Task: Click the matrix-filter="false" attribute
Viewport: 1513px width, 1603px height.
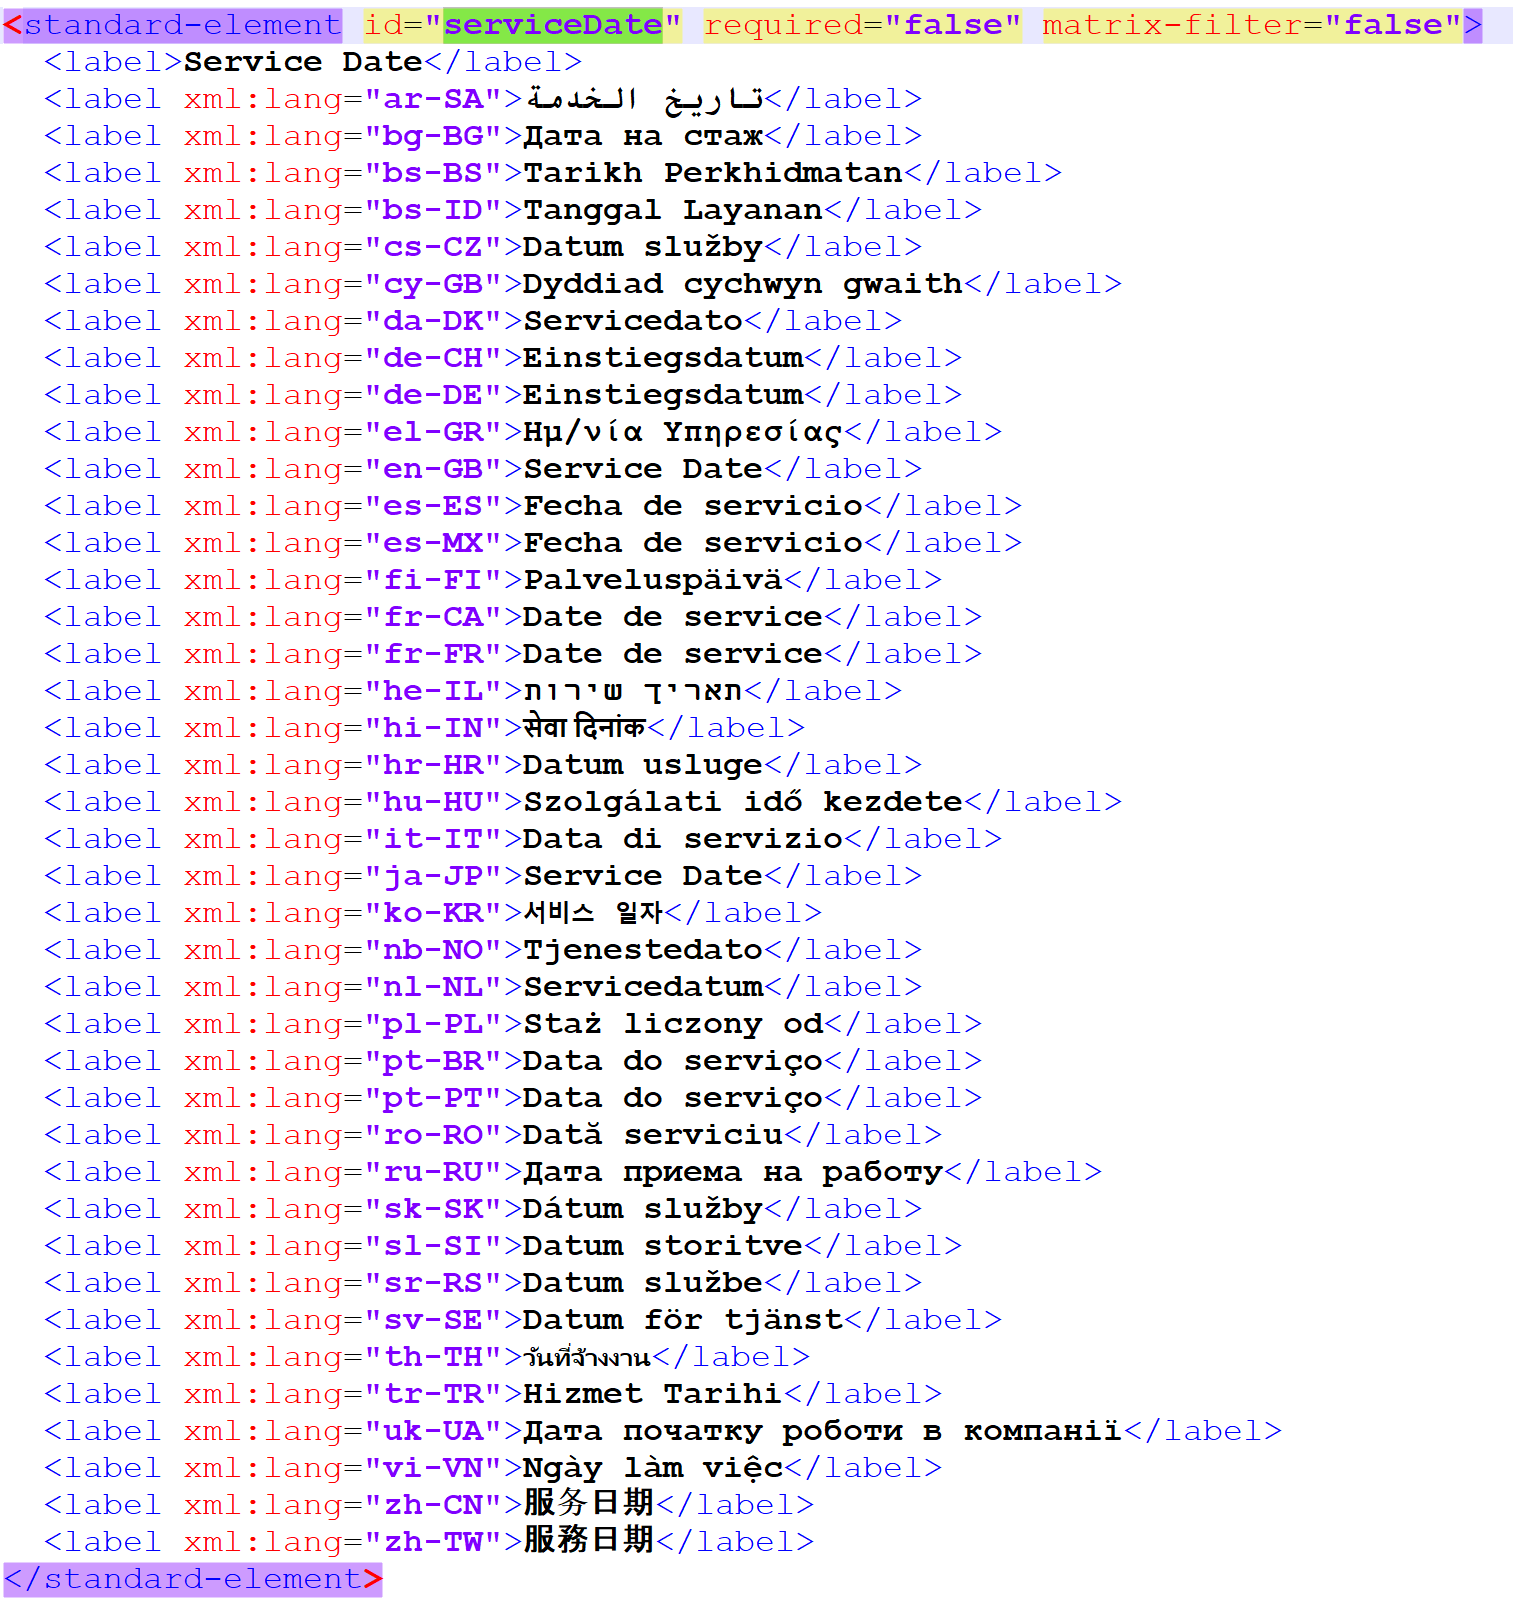Action: 1252,25
